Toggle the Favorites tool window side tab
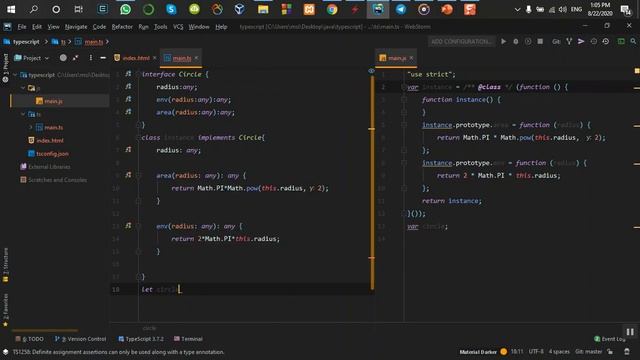The width and height of the screenshot is (640, 360). click(5, 310)
